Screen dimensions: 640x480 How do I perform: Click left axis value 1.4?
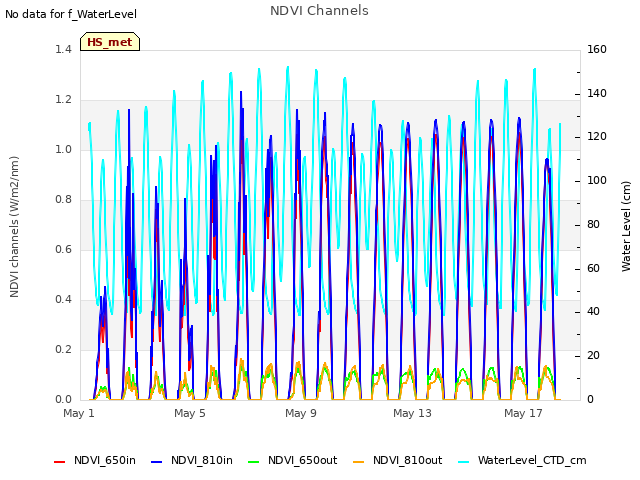63,49
